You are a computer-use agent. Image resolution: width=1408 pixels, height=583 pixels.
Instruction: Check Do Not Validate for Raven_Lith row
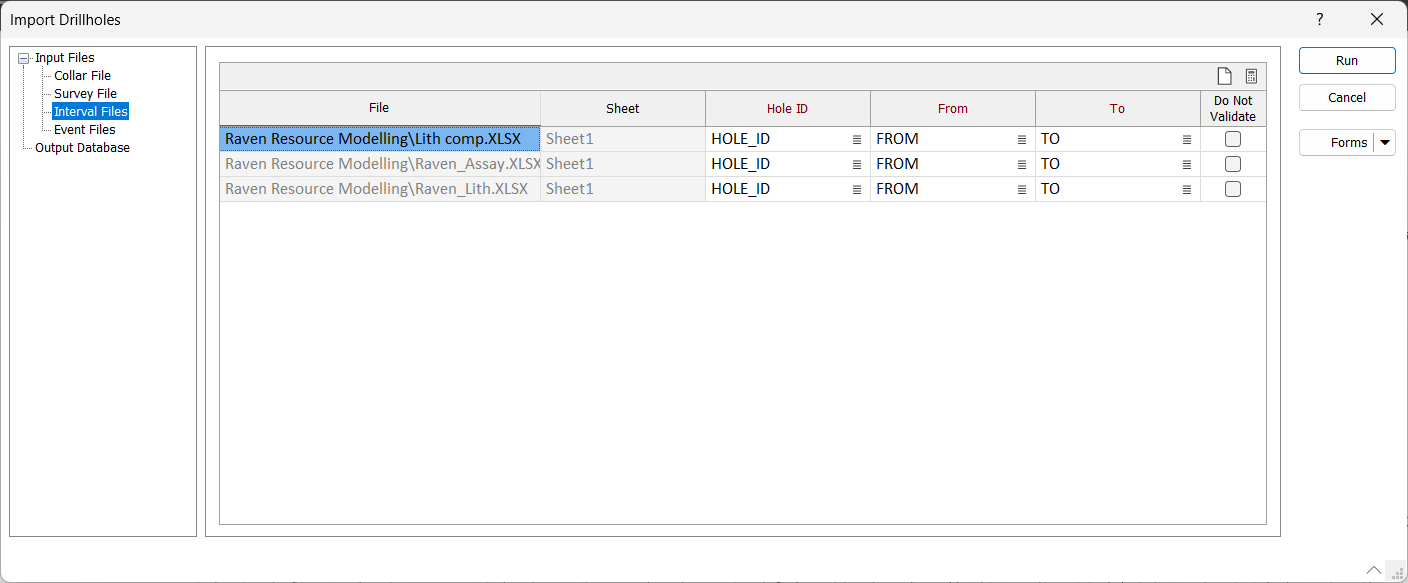point(1232,189)
